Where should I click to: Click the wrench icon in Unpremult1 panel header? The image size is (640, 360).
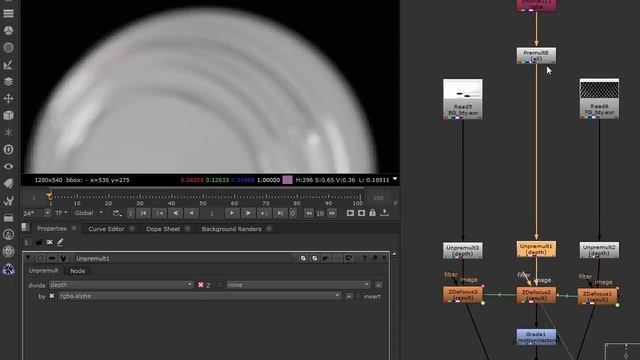[x=63, y=258]
